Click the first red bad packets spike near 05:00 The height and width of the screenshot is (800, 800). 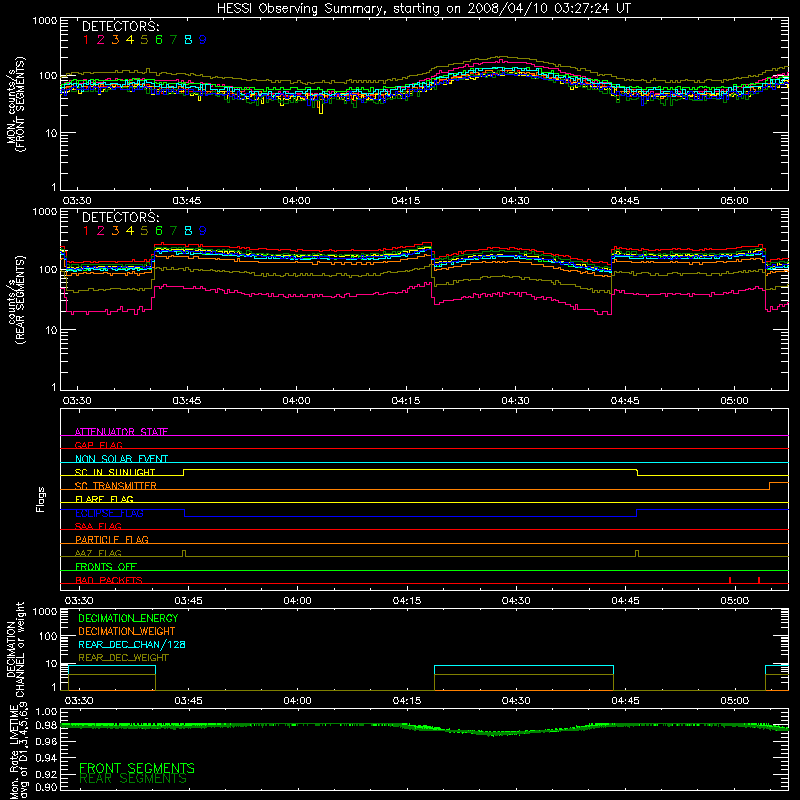730,580
